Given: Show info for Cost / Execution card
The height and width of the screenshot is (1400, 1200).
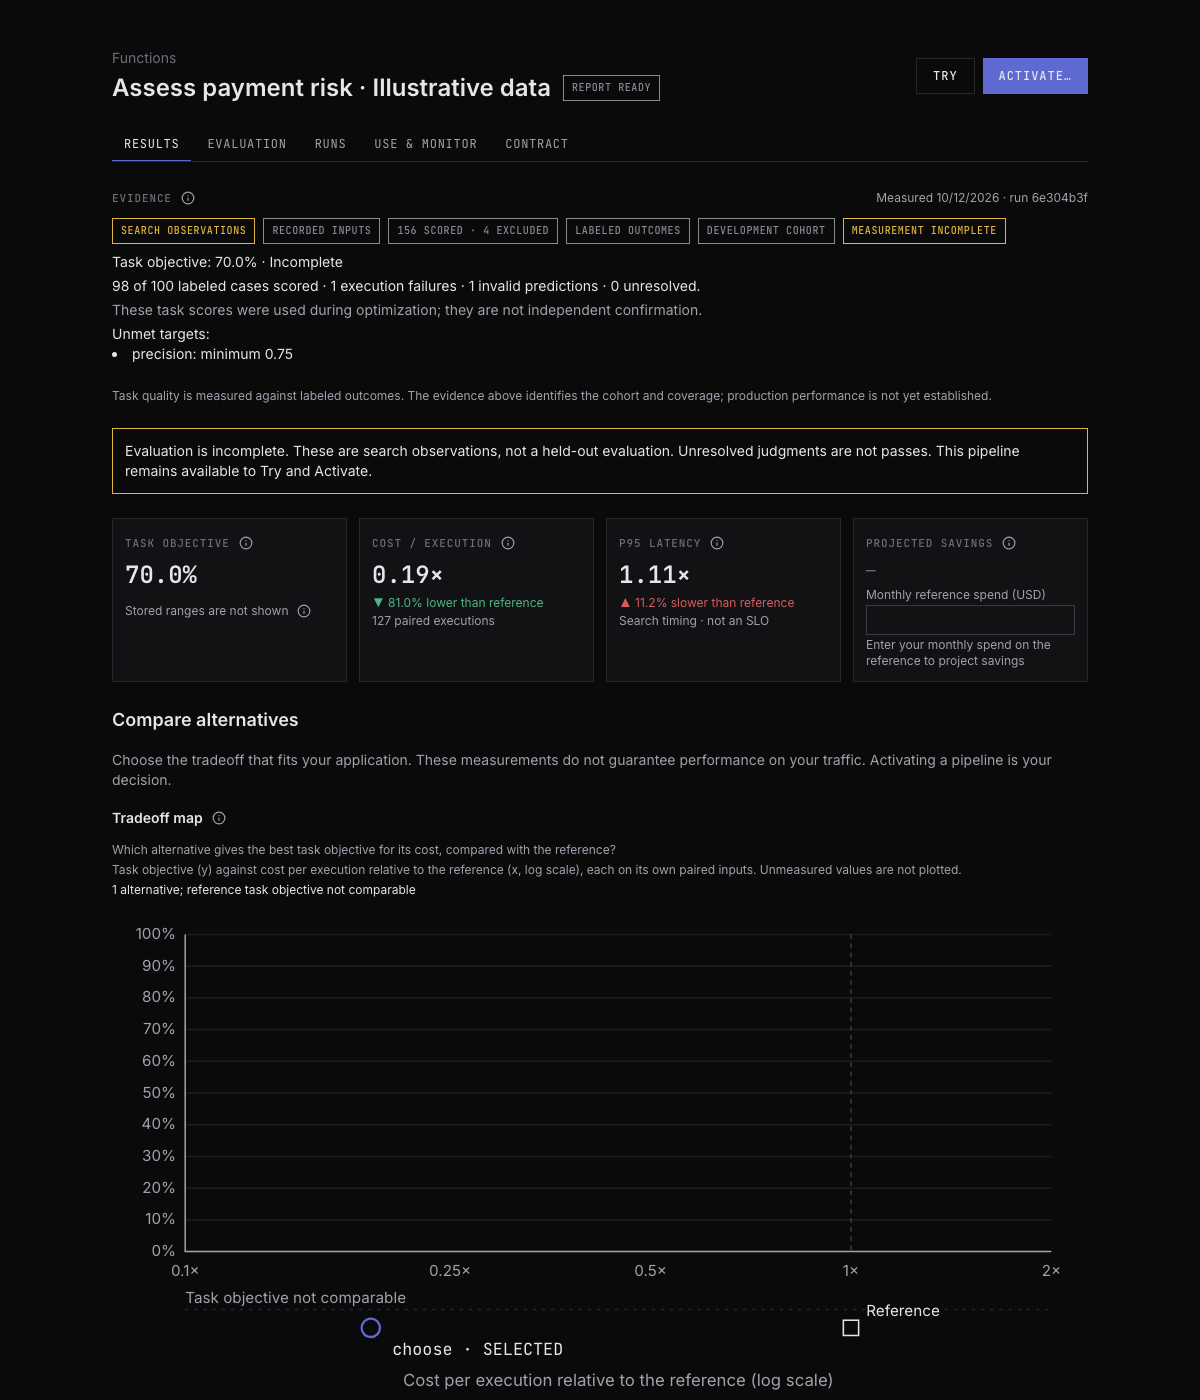Looking at the screenshot, I should click(508, 543).
